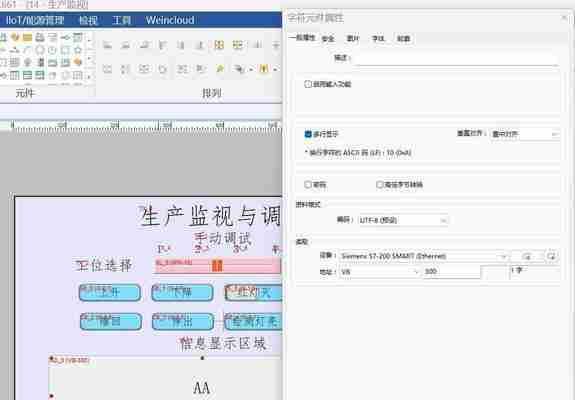This screenshot has height=400, width=575.
Task: Click the horizontal ruler above the canvas
Action: [x=141, y=126]
